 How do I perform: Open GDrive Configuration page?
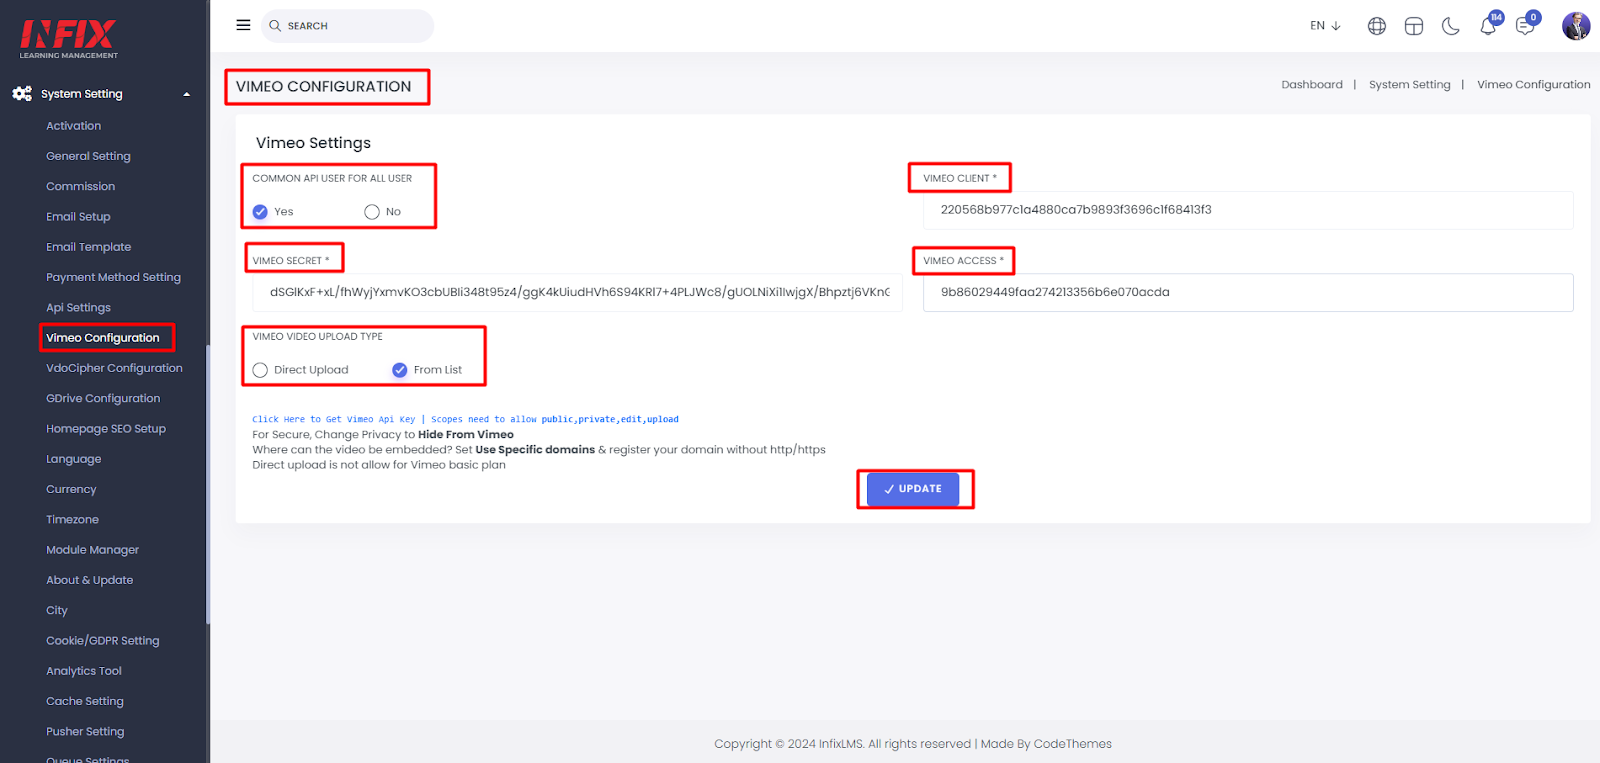tap(103, 398)
